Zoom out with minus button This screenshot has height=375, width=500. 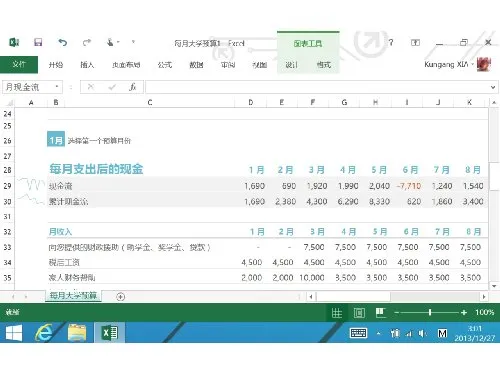tap(397, 313)
